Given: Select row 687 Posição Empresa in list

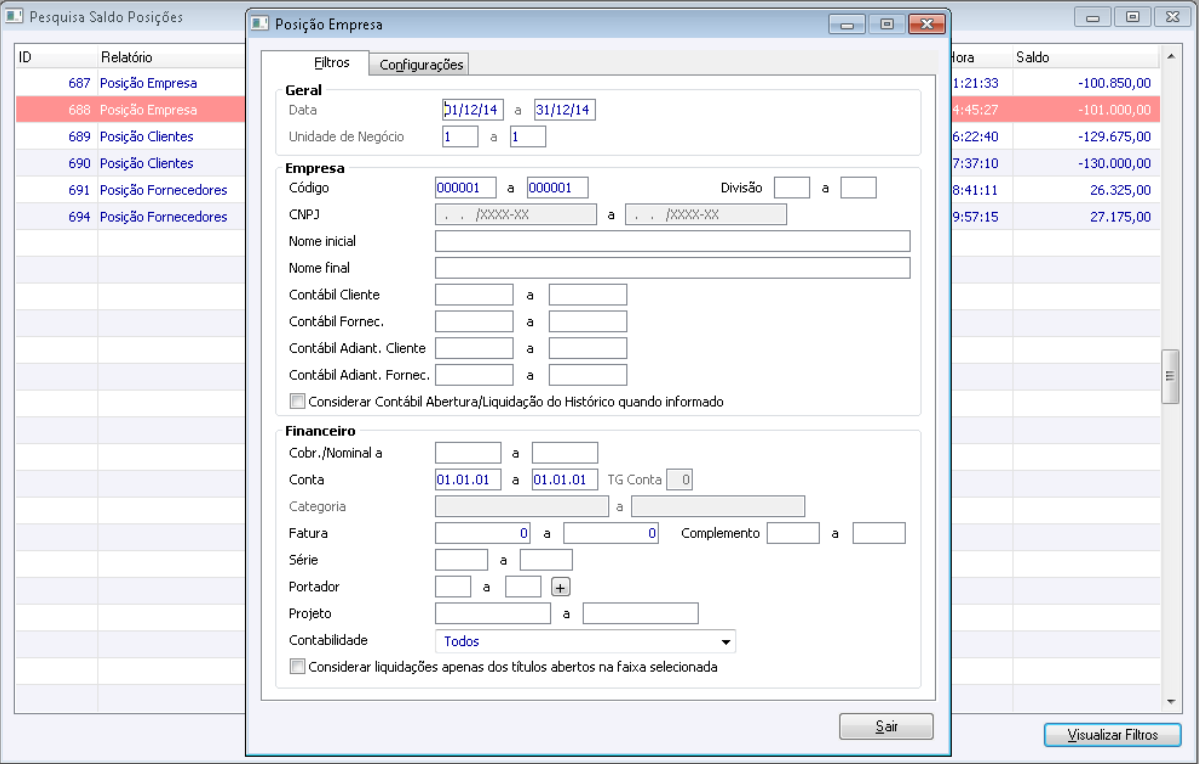Looking at the screenshot, I should tap(131, 83).
